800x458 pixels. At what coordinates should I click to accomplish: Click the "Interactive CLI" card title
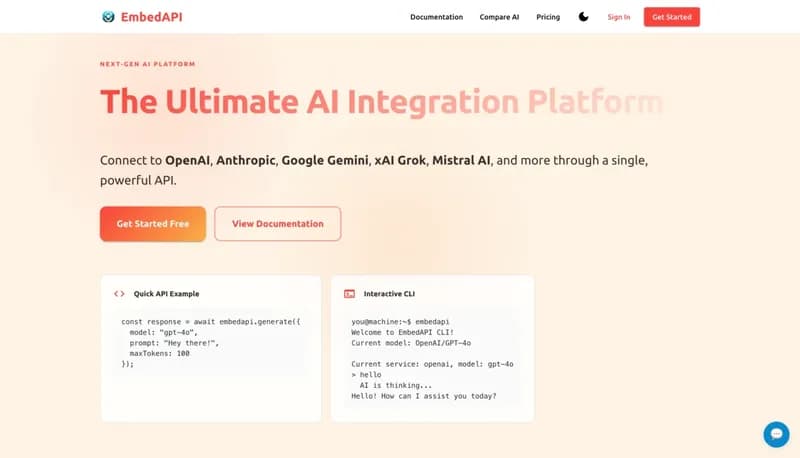click(389, 294)
